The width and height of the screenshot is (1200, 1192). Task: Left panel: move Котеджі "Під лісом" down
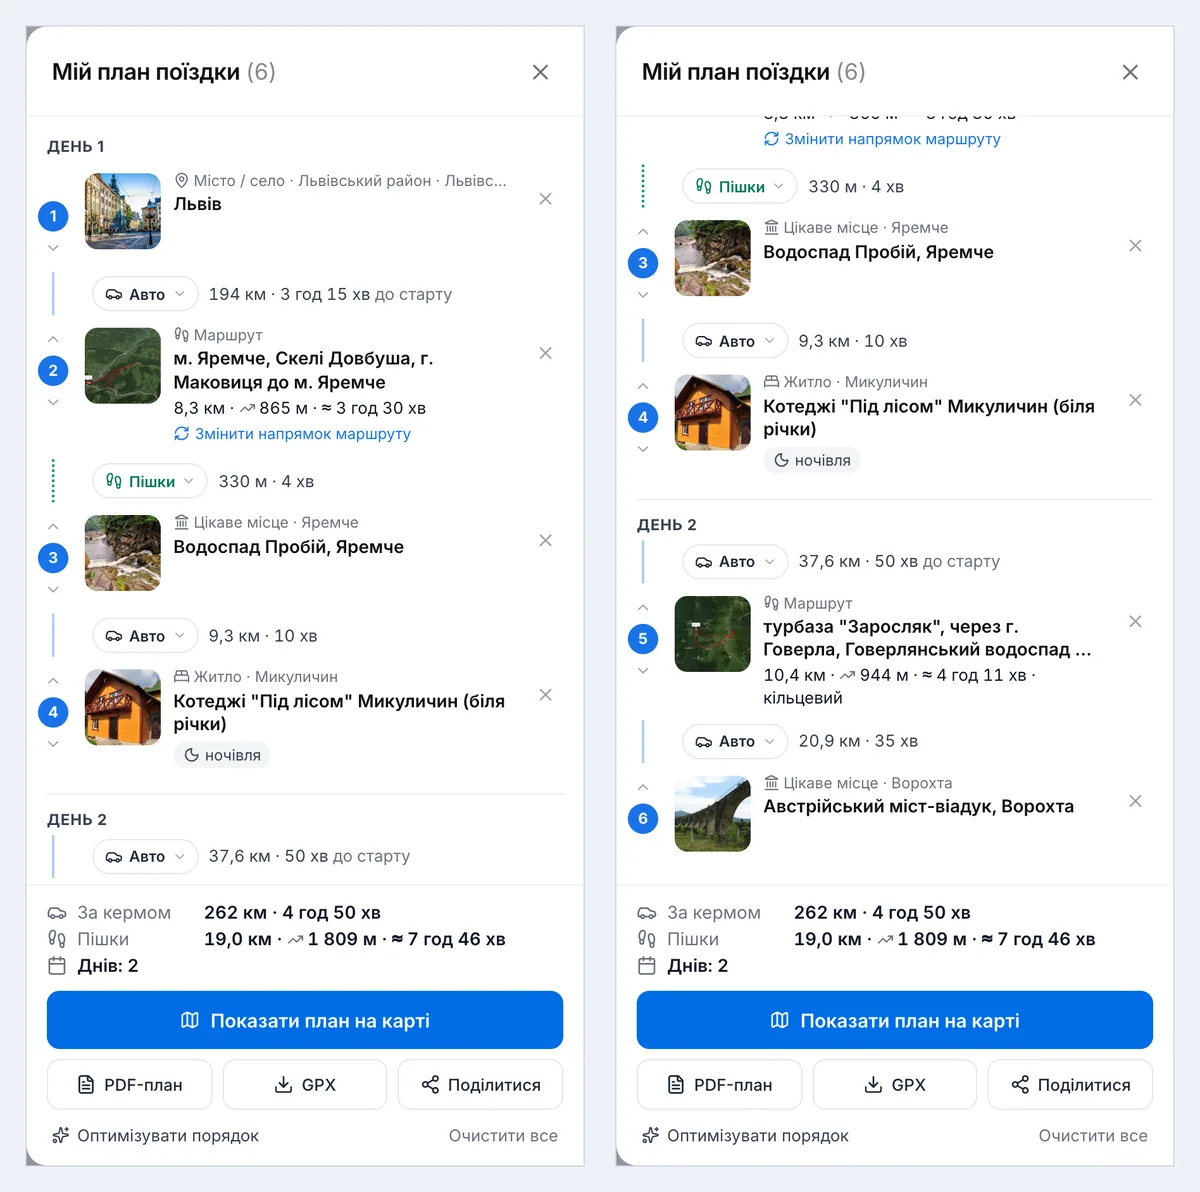tap(53, 744)
